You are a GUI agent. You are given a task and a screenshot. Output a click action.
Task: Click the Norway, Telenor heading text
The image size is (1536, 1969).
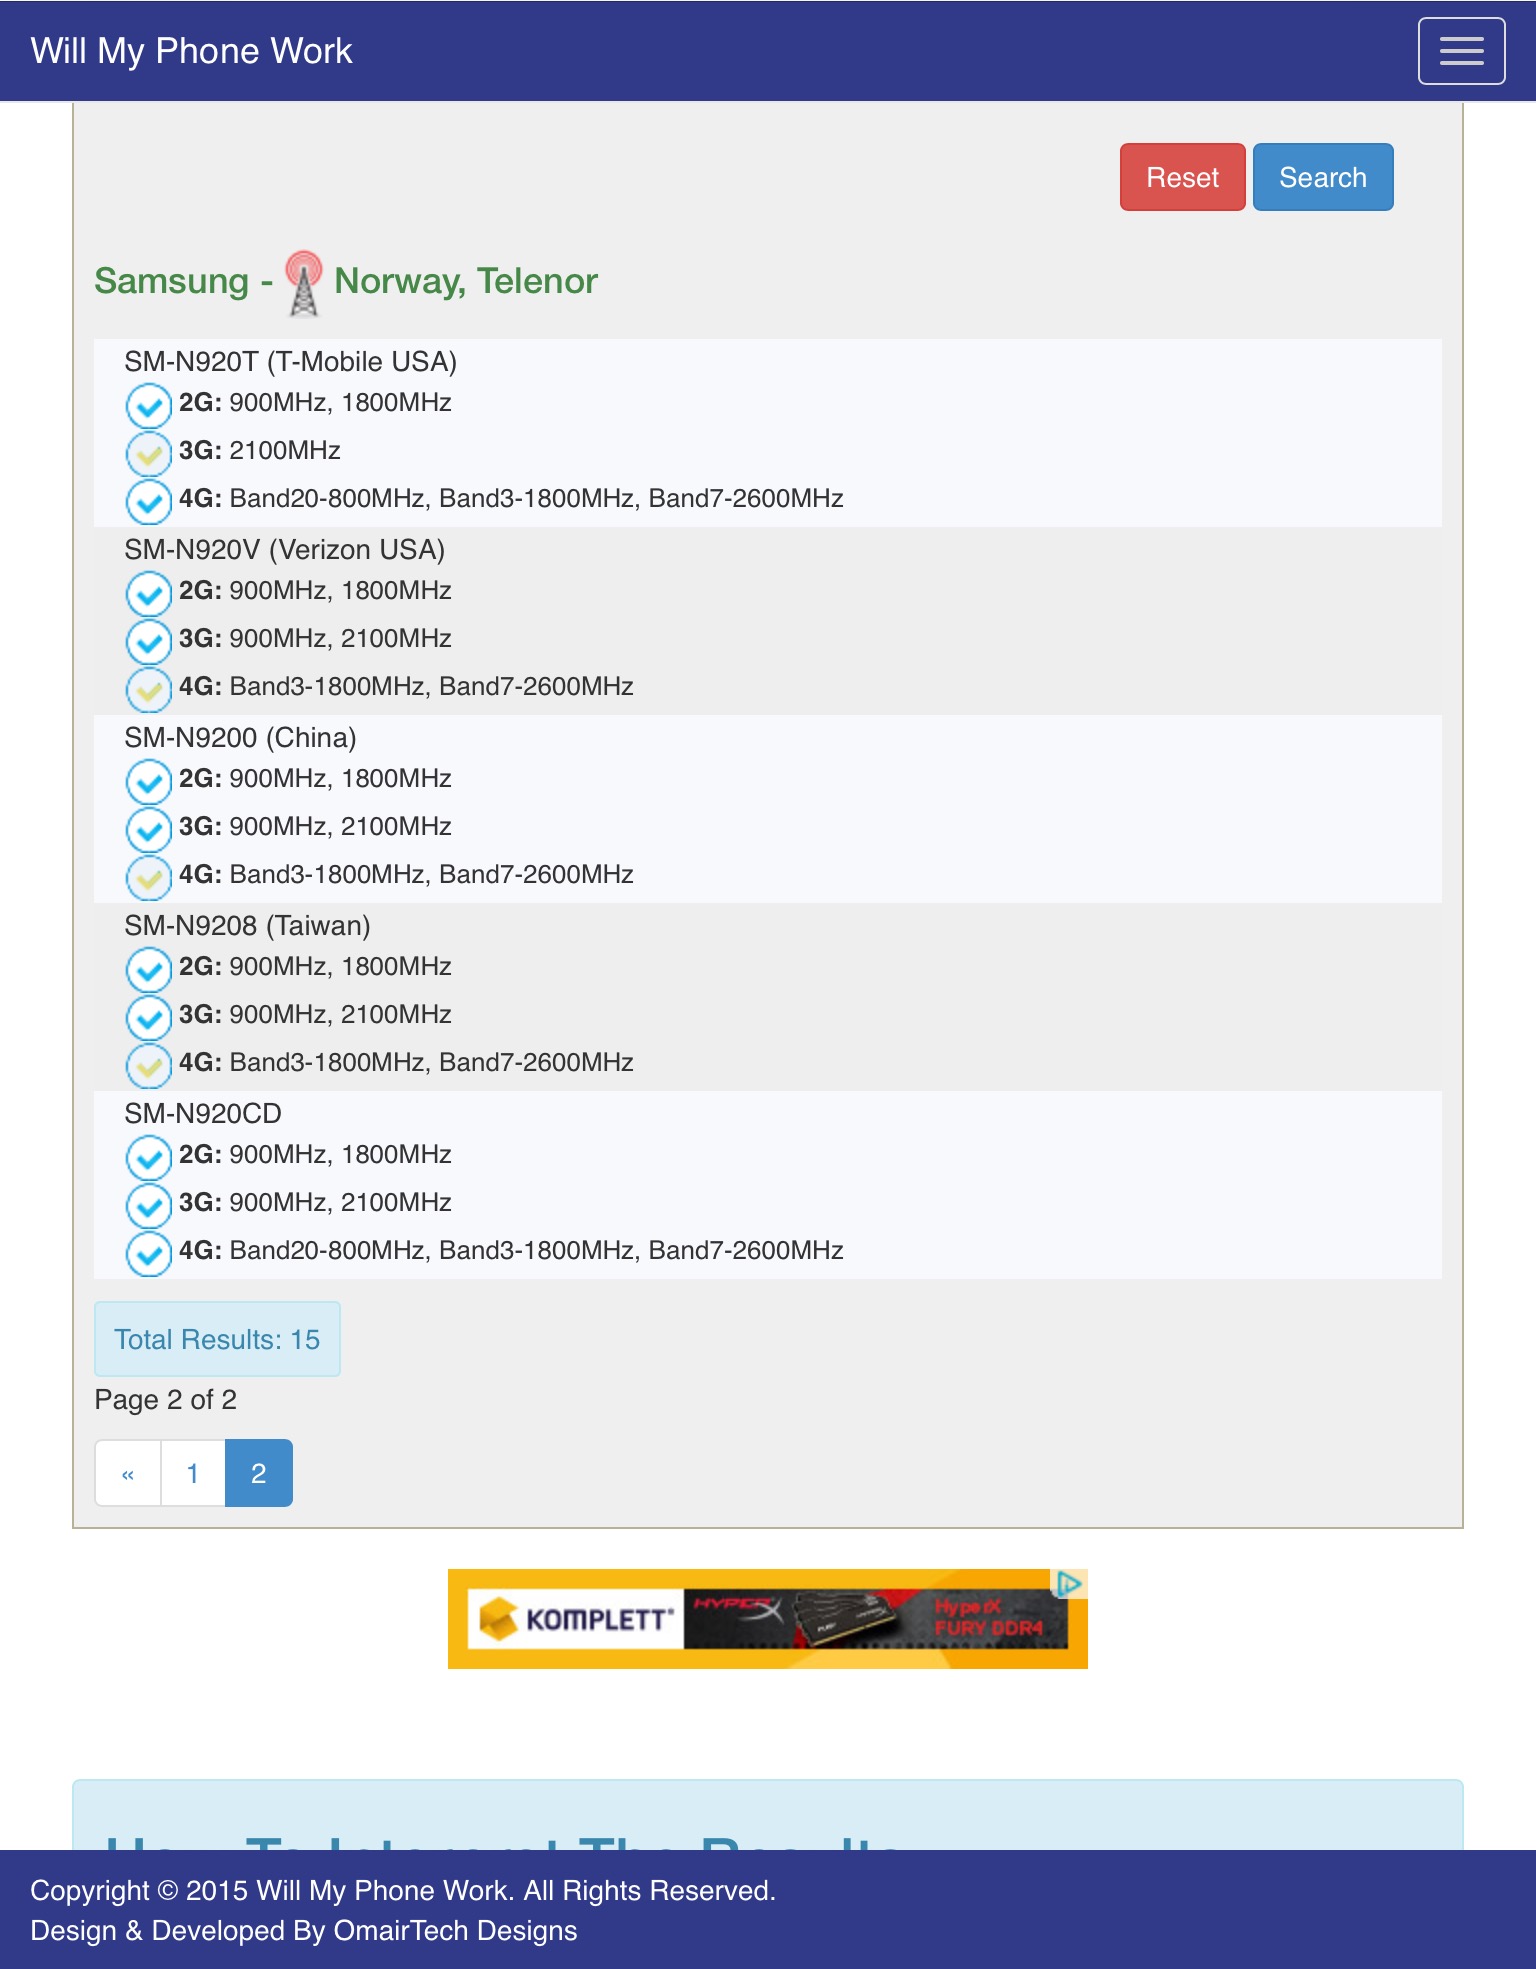[x=465, y=281]
